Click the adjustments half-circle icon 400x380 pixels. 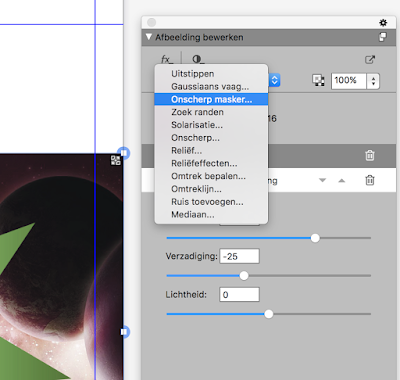pos(198,59)
